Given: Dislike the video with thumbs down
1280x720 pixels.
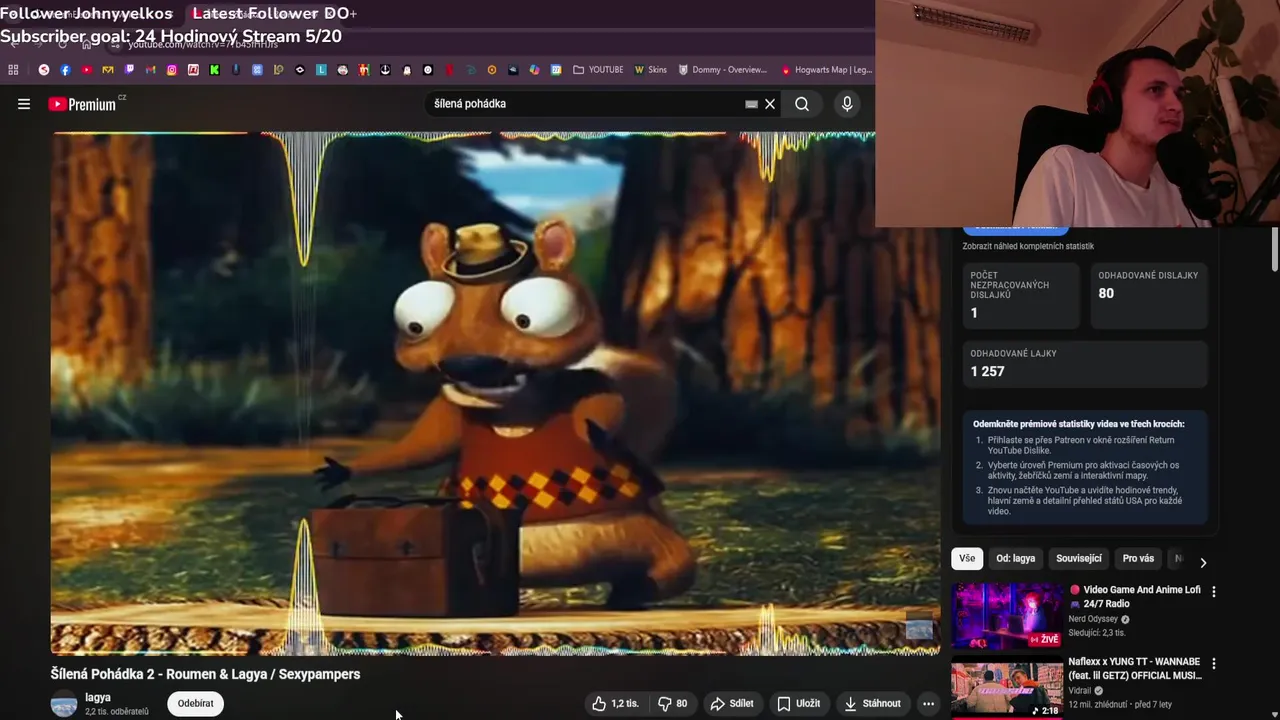Looking at the screenshot, I should [x=673, y=704].
